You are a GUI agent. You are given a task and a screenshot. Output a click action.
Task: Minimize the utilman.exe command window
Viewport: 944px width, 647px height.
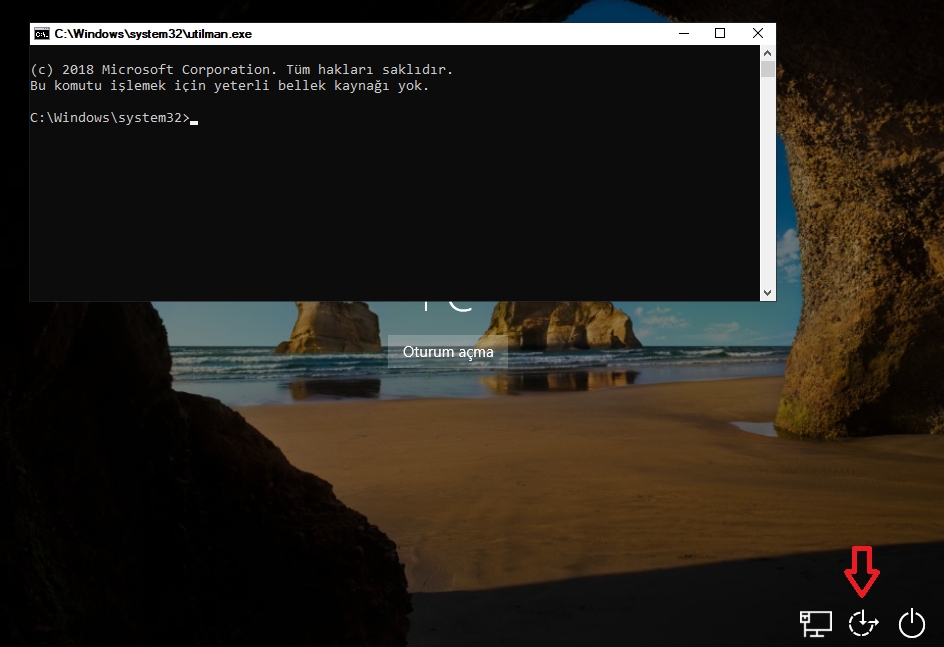(x=684, y=34)
